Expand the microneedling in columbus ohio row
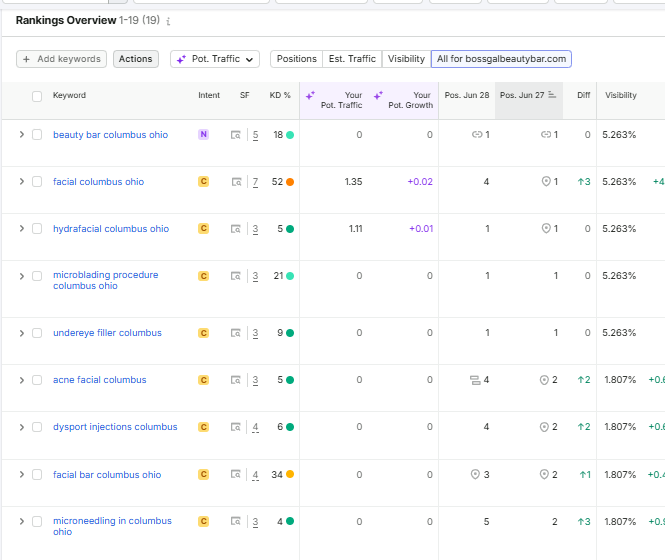This screenshot has height=560, width=665. (22, 521)
